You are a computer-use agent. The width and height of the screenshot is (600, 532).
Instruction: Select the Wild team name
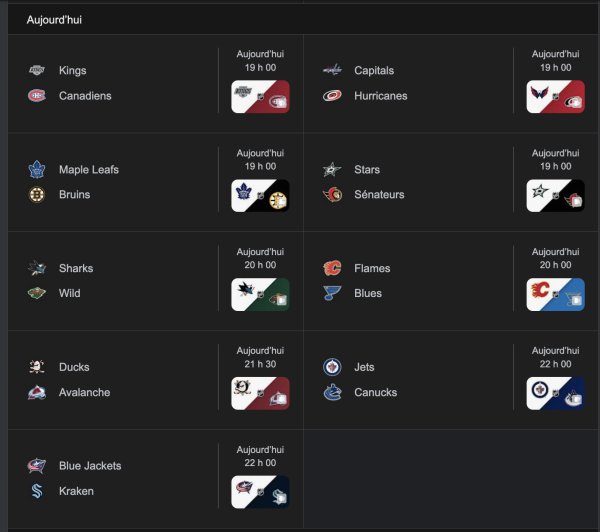(x=70, y=294)
